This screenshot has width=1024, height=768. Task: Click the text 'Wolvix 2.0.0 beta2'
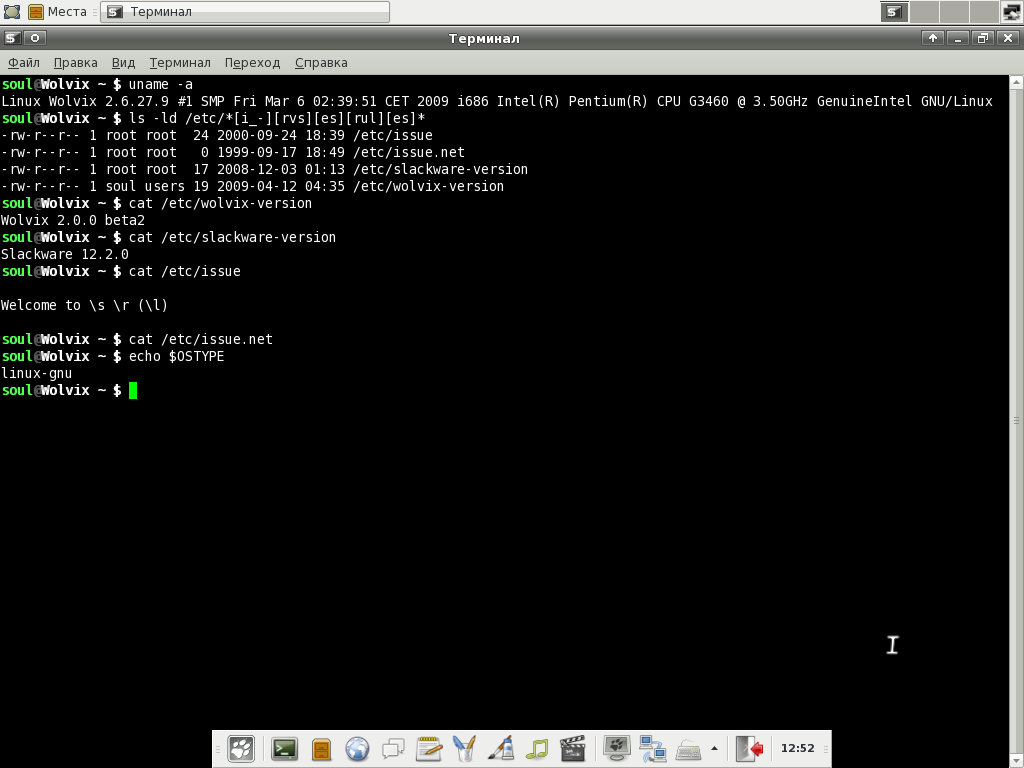click(72, 220)
